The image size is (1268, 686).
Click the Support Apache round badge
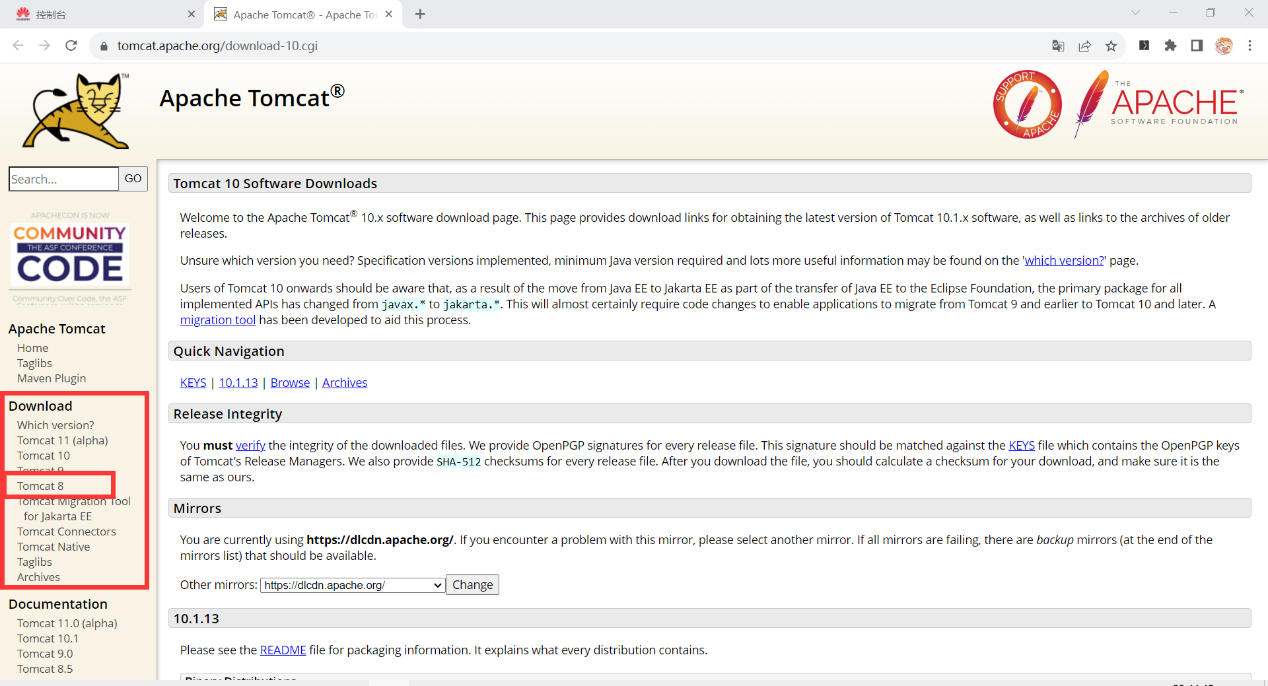pyautogui.click(x=1027, y=104)
